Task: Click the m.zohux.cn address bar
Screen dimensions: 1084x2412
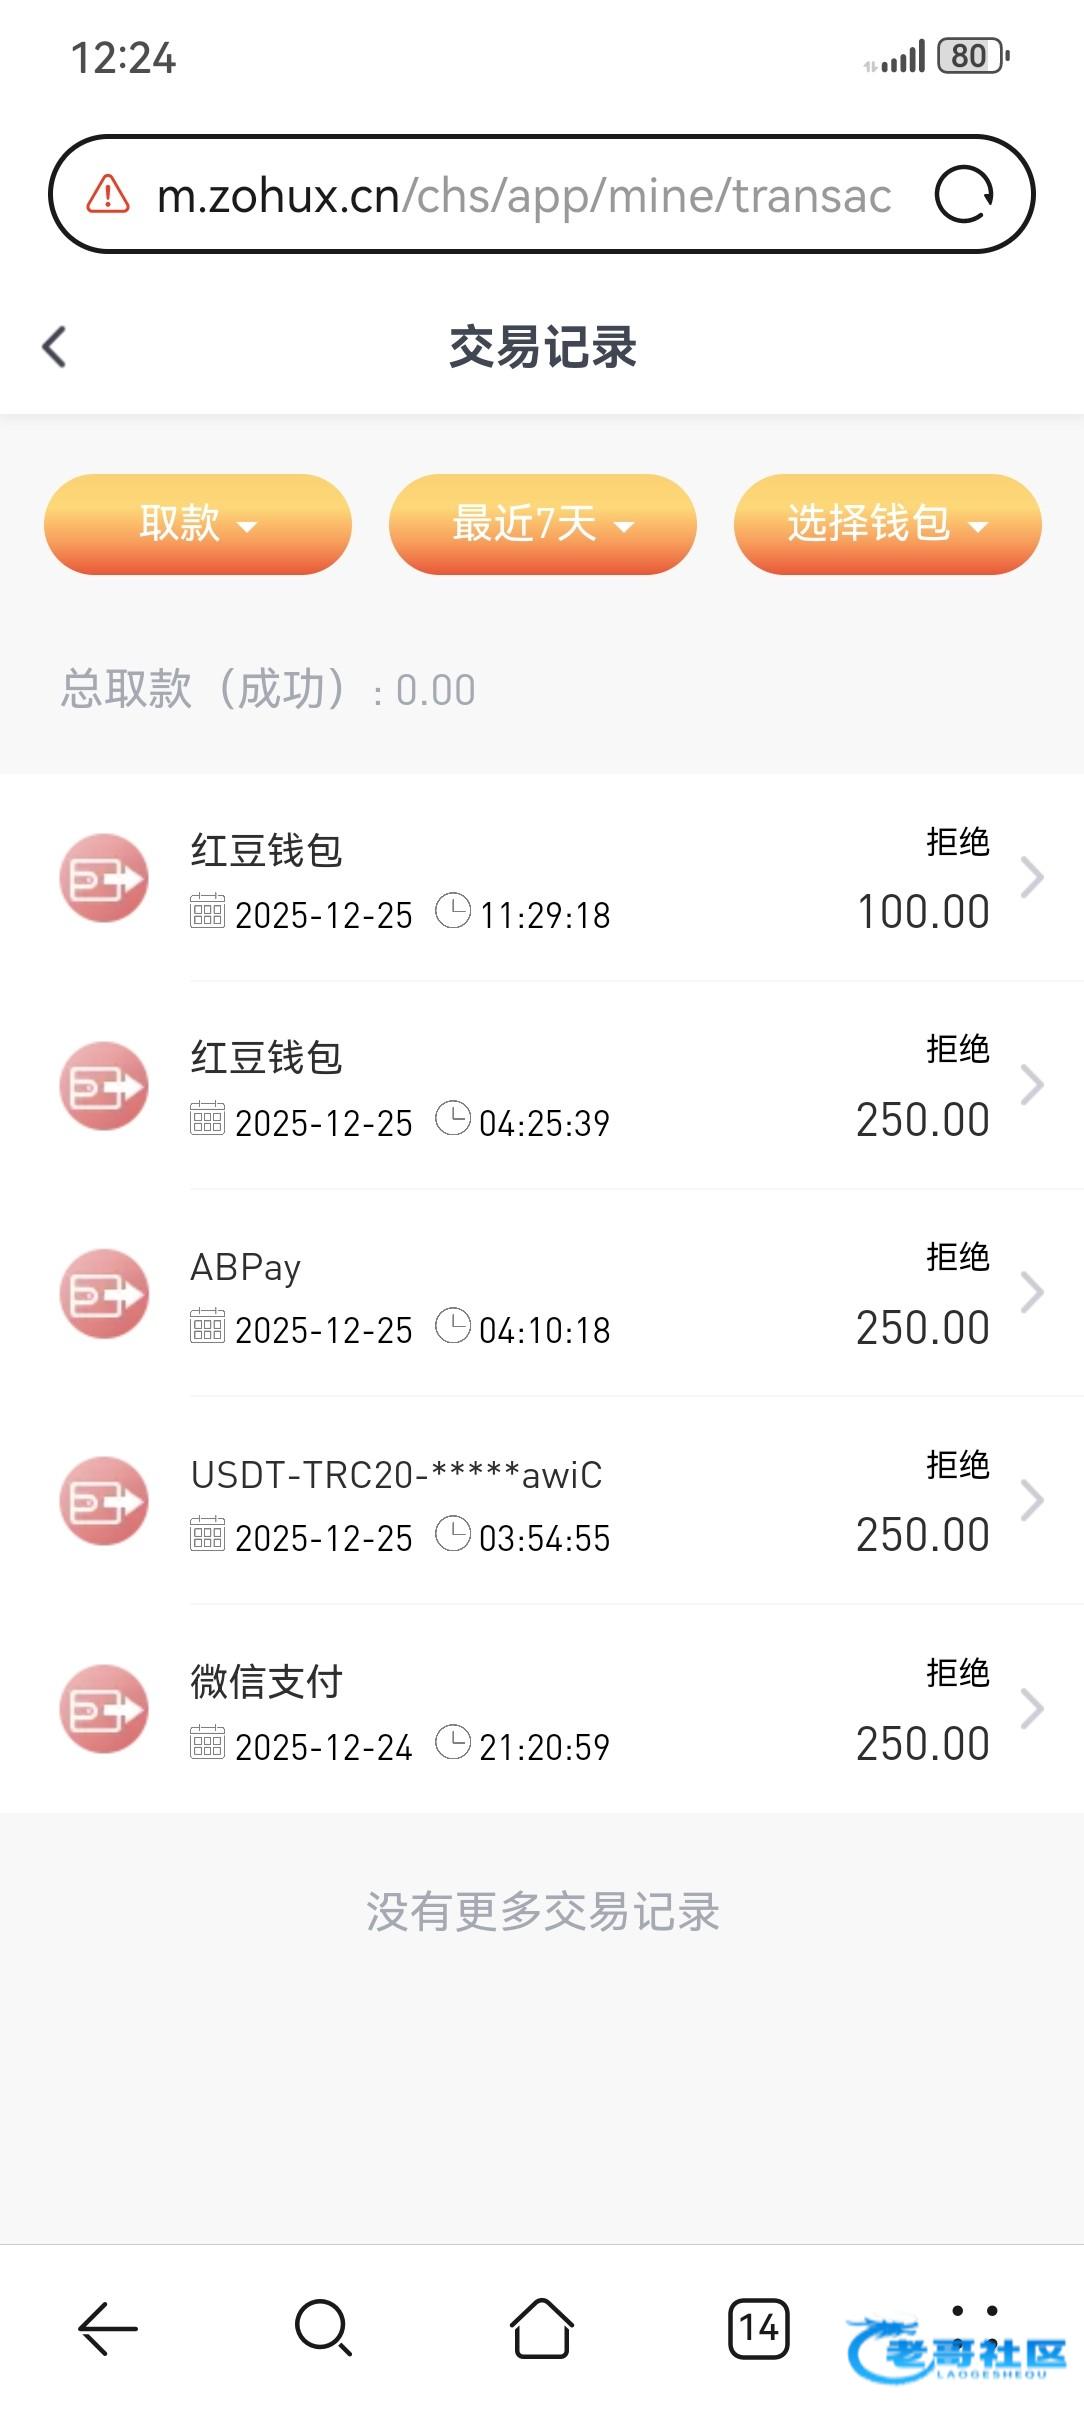Action: coord(520,194)
